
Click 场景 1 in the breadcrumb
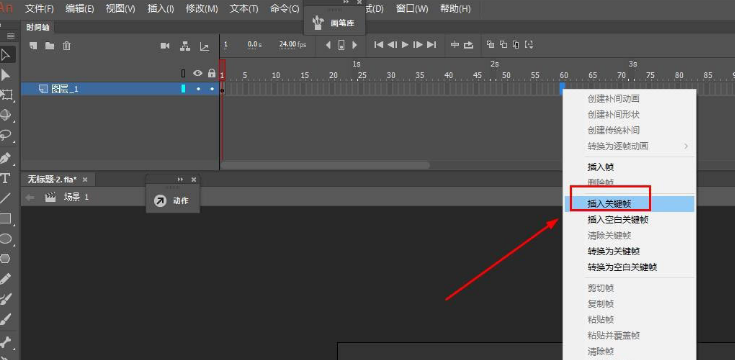(76, 197)
